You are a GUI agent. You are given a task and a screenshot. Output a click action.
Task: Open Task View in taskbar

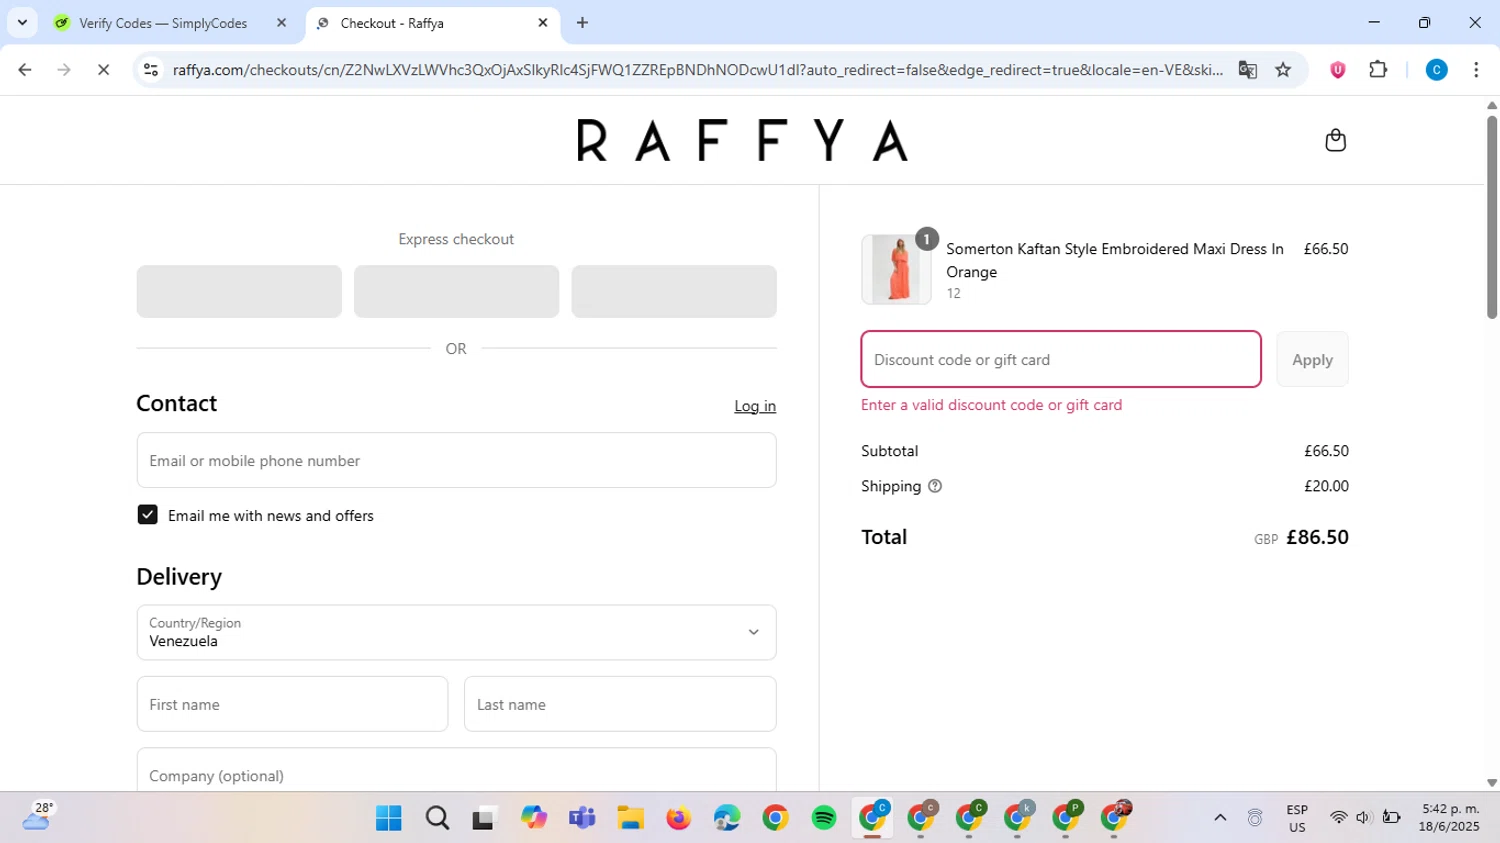click(485, 818)
